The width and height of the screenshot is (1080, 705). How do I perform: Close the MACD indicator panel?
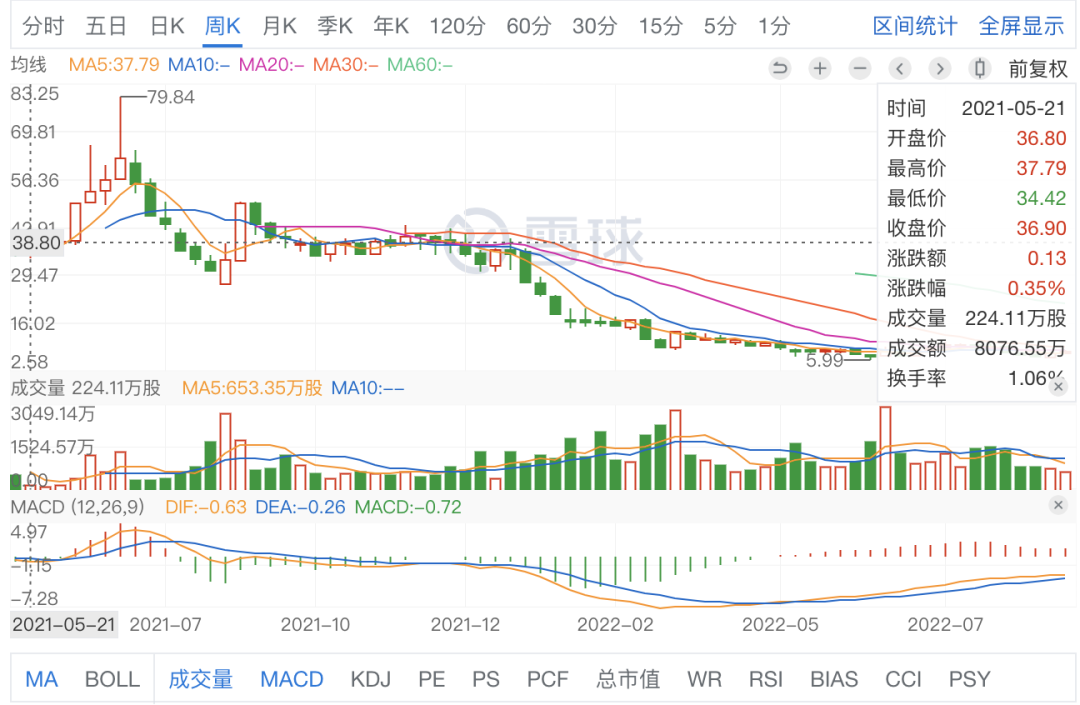click(1059, 505)
